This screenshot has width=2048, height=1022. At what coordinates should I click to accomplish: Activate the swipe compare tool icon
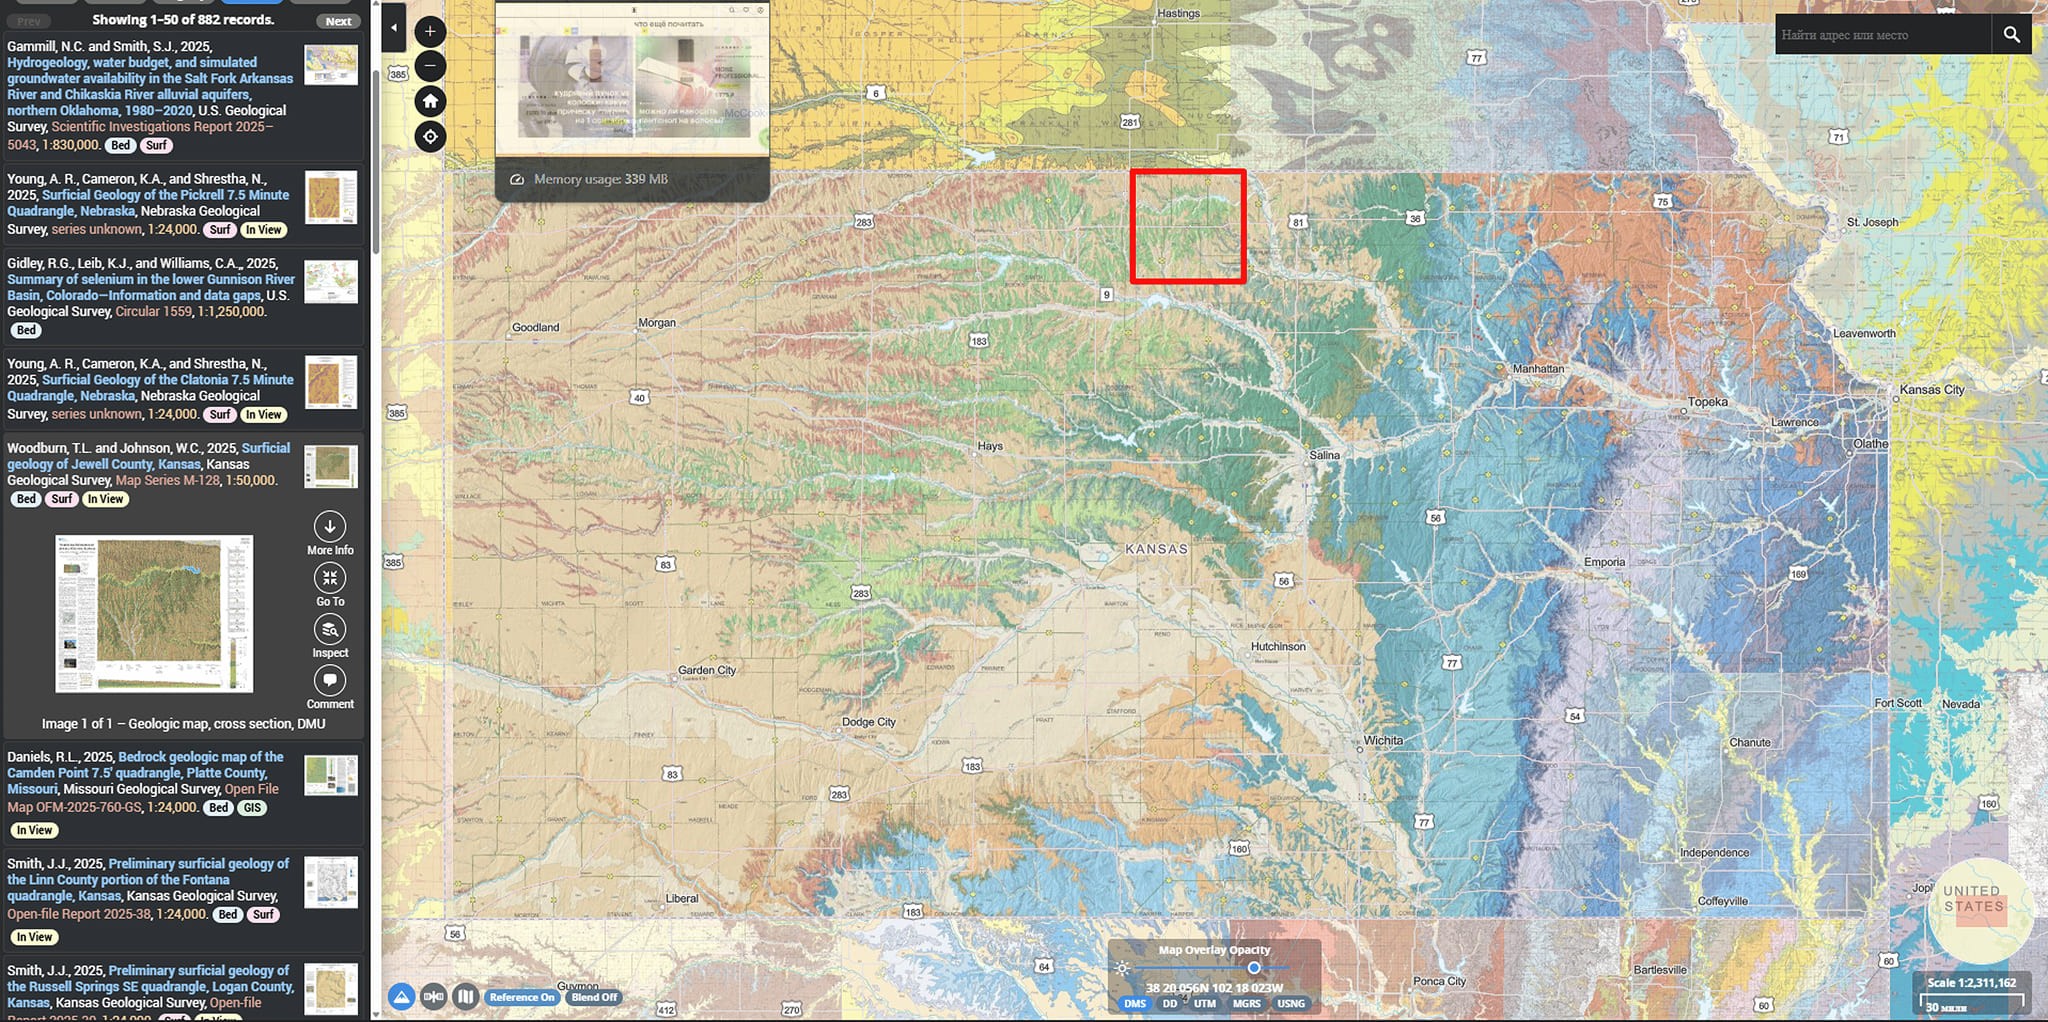(x=433, y=996)
